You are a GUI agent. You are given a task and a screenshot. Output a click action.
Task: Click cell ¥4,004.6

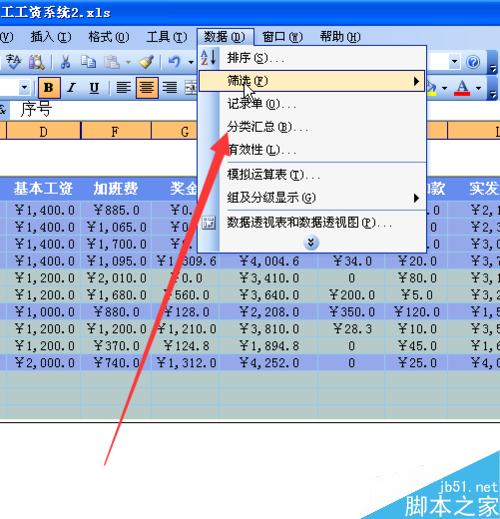269,261
